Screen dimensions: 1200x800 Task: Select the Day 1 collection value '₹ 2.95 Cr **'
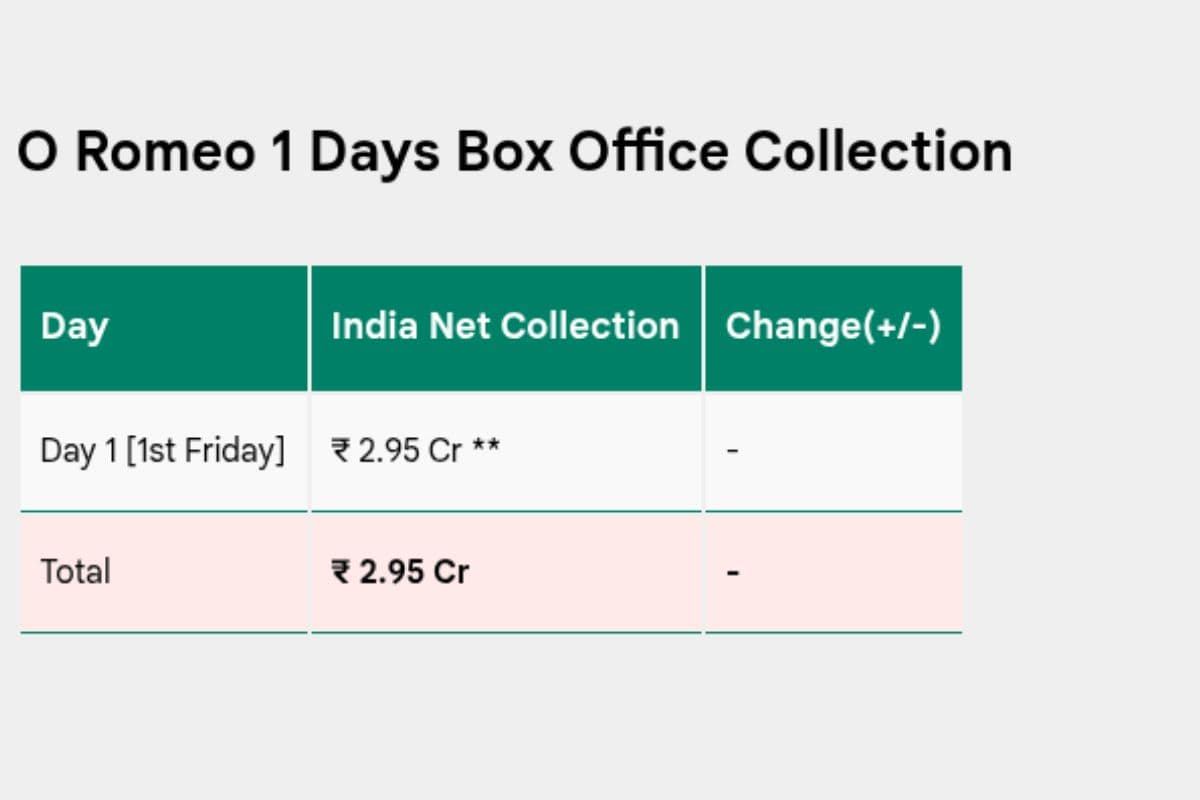click(415, 451)
